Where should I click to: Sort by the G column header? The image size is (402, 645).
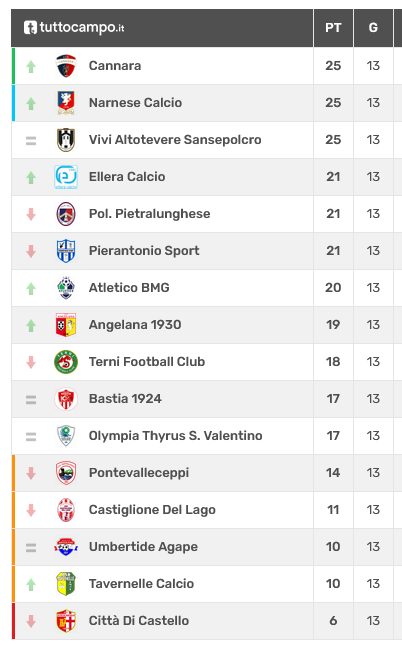(373, 28)
